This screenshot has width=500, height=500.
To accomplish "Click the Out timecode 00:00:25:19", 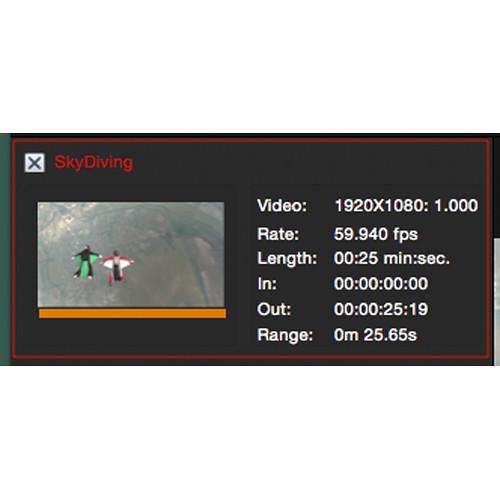I will tap(381, 309).
